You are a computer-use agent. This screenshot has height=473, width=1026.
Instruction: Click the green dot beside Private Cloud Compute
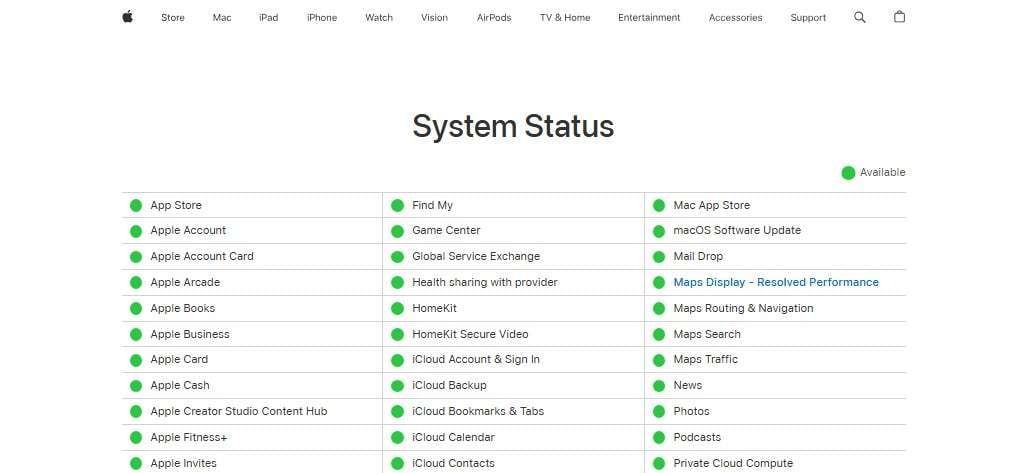point(659,463)
